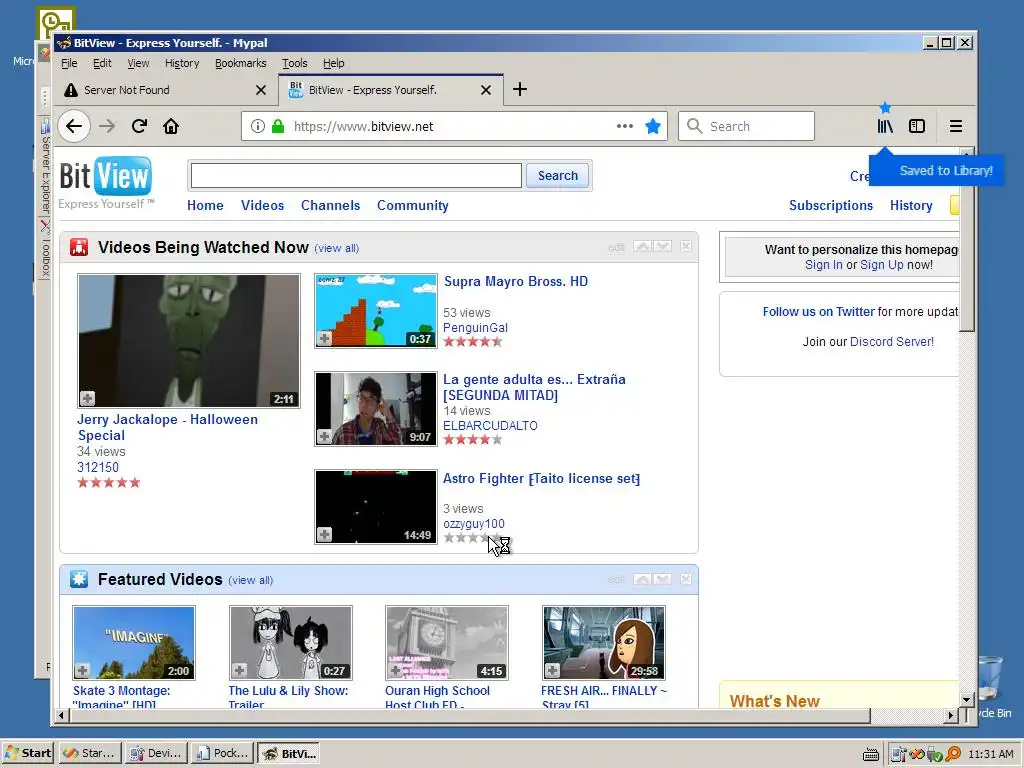The height and width of the screenshot is (768, 1024).
Task: Add La gente adulta video to queue
Action: [x=325, y=436]
